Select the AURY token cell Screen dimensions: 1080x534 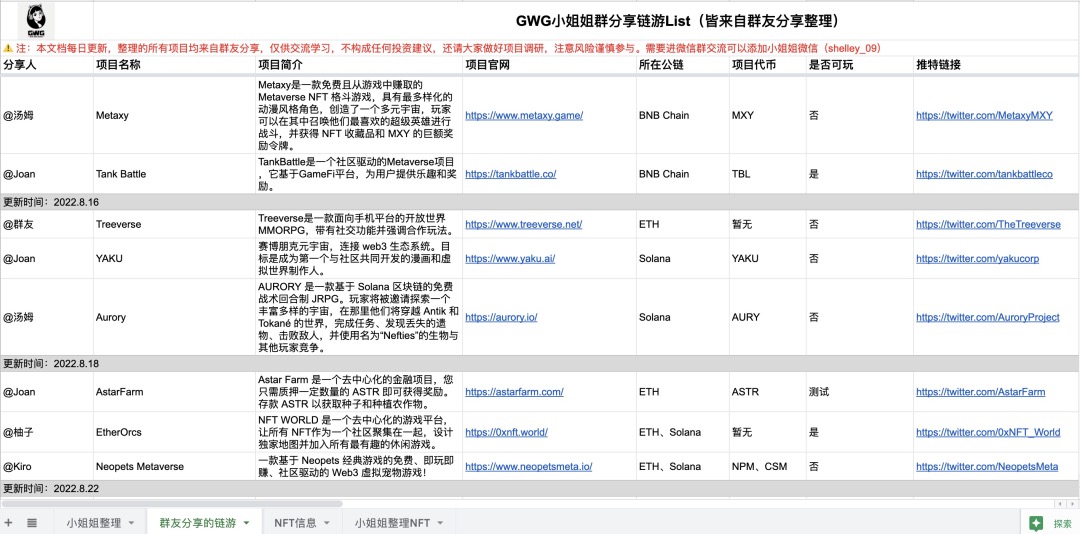(767, 318)
